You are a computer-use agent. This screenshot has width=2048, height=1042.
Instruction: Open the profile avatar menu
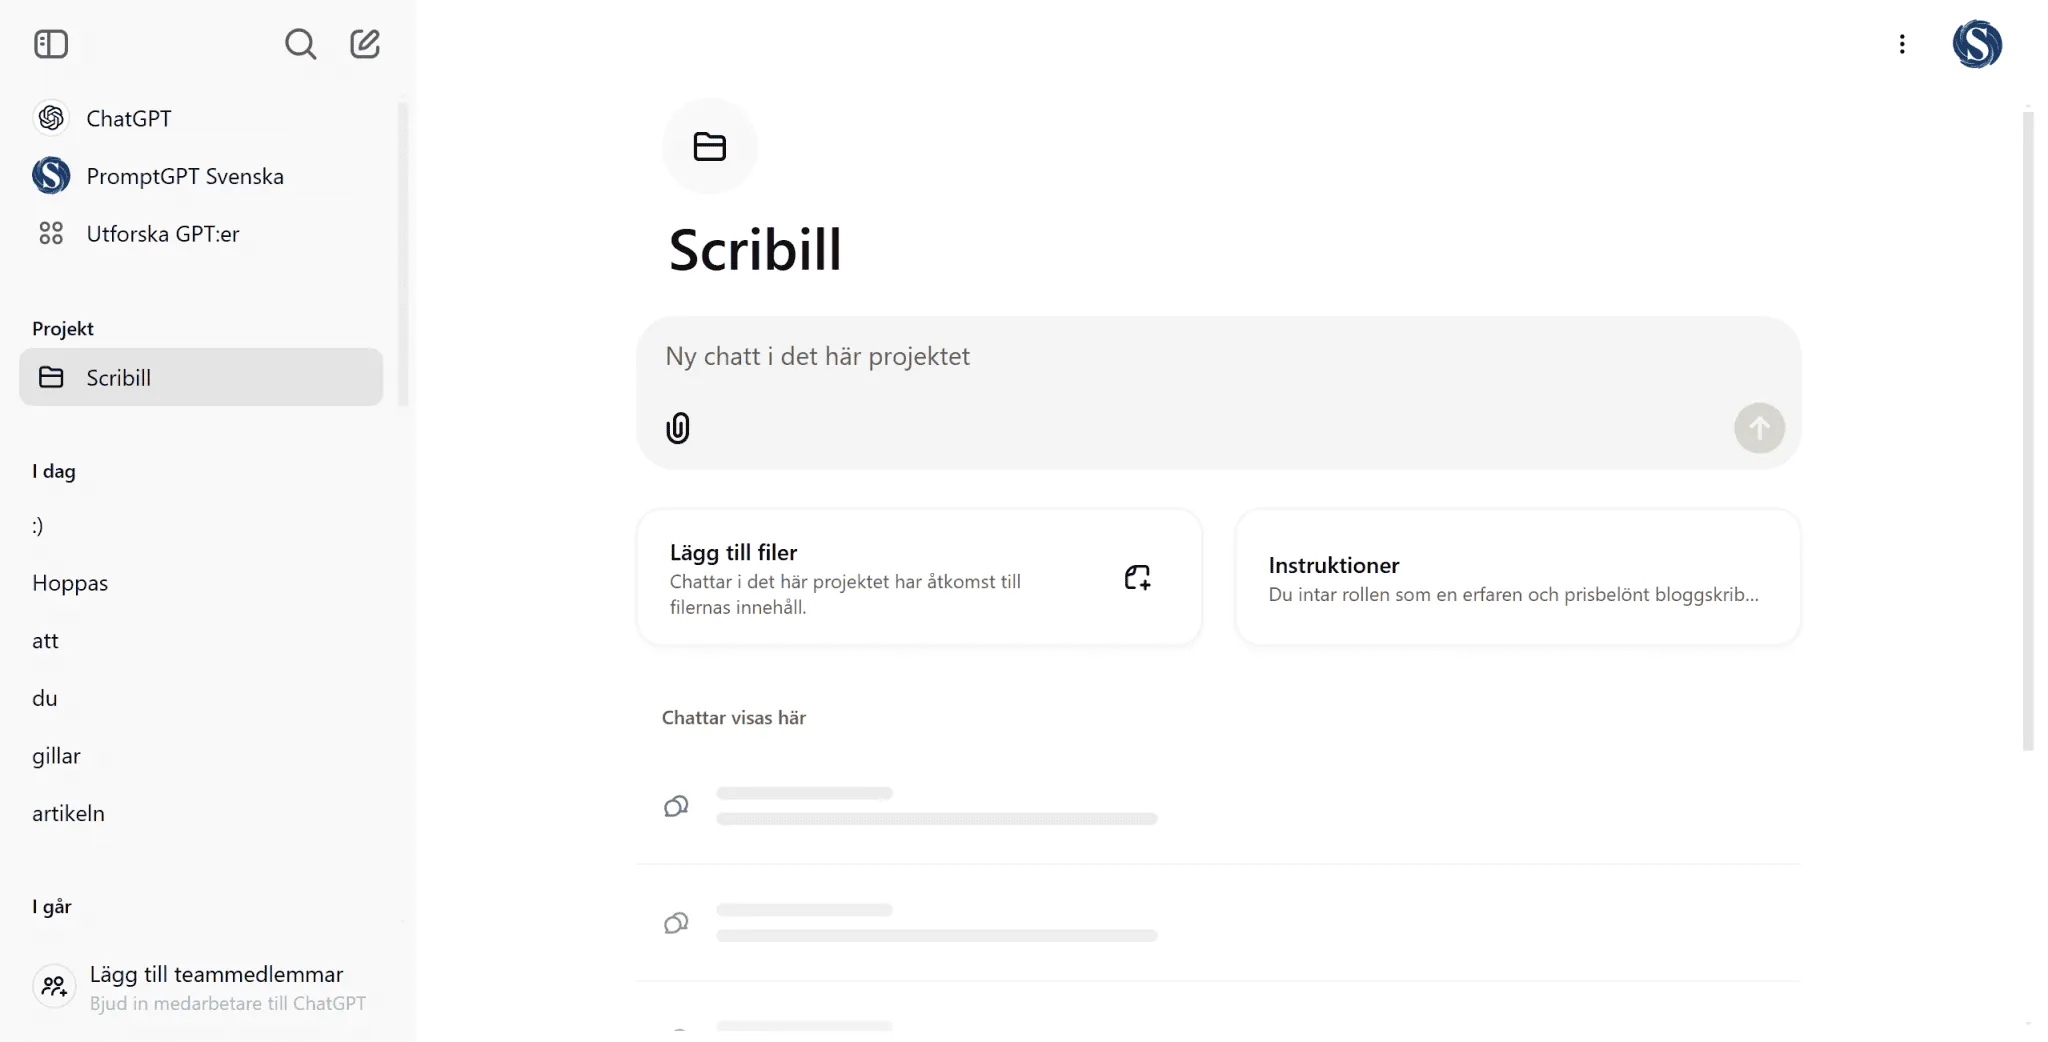tap(1977, 44)
